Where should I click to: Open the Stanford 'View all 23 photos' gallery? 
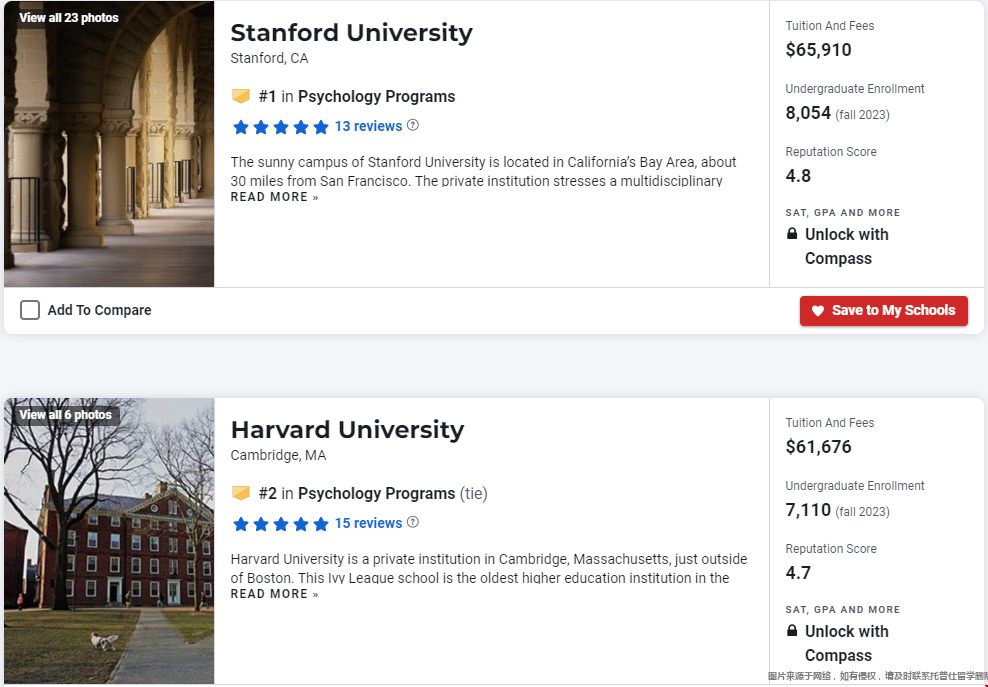(69, 18)
